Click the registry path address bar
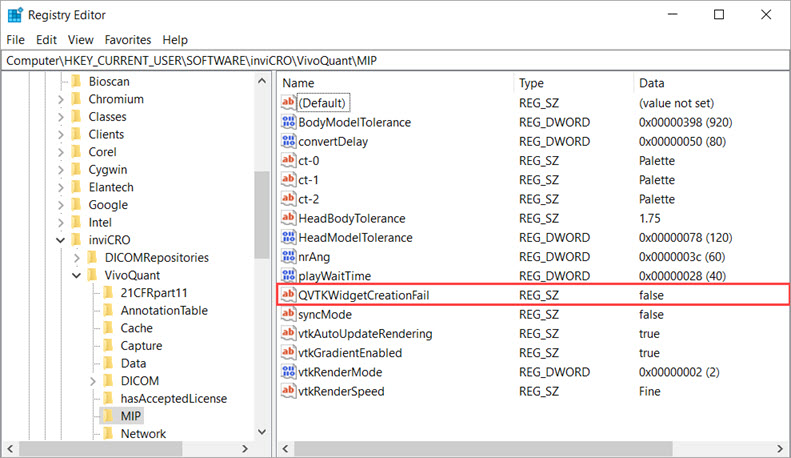 (x=395, y=61)
